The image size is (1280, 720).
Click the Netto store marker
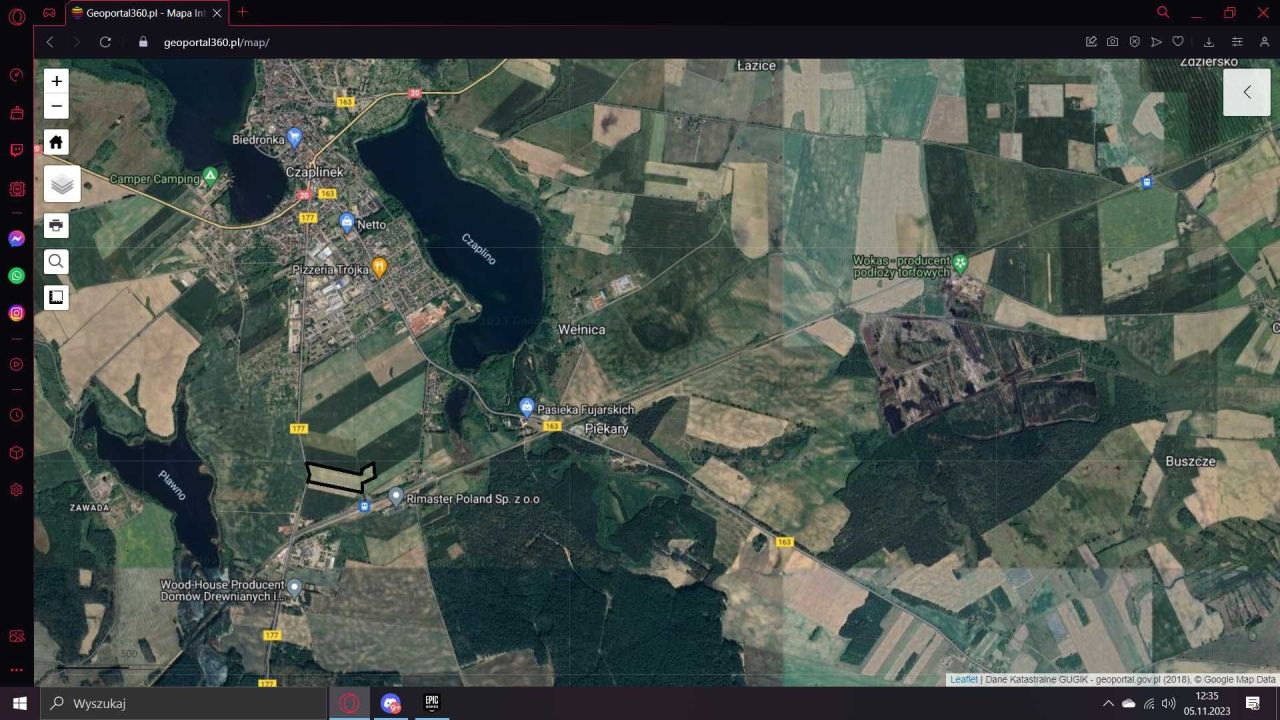[x=347, y=222]
